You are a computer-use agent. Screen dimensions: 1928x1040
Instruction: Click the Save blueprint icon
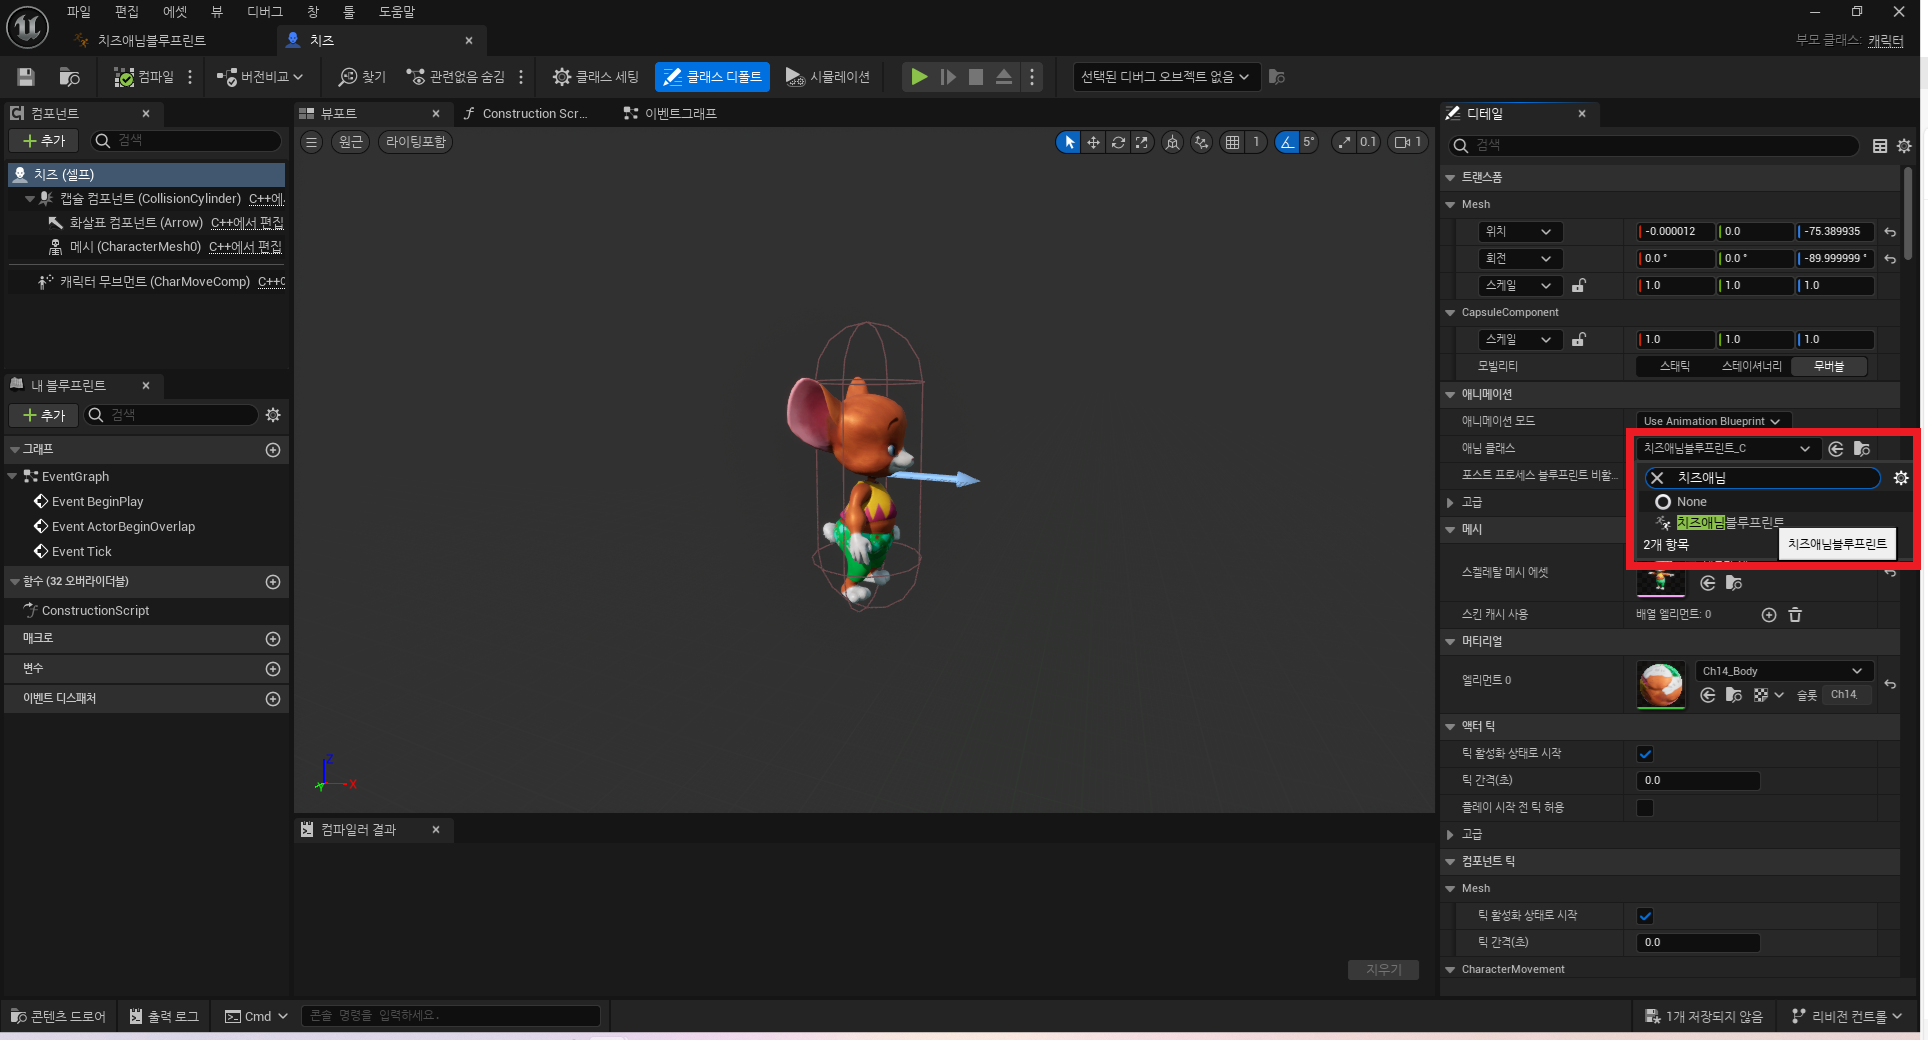pyautogui.click(x=26, y=77)
